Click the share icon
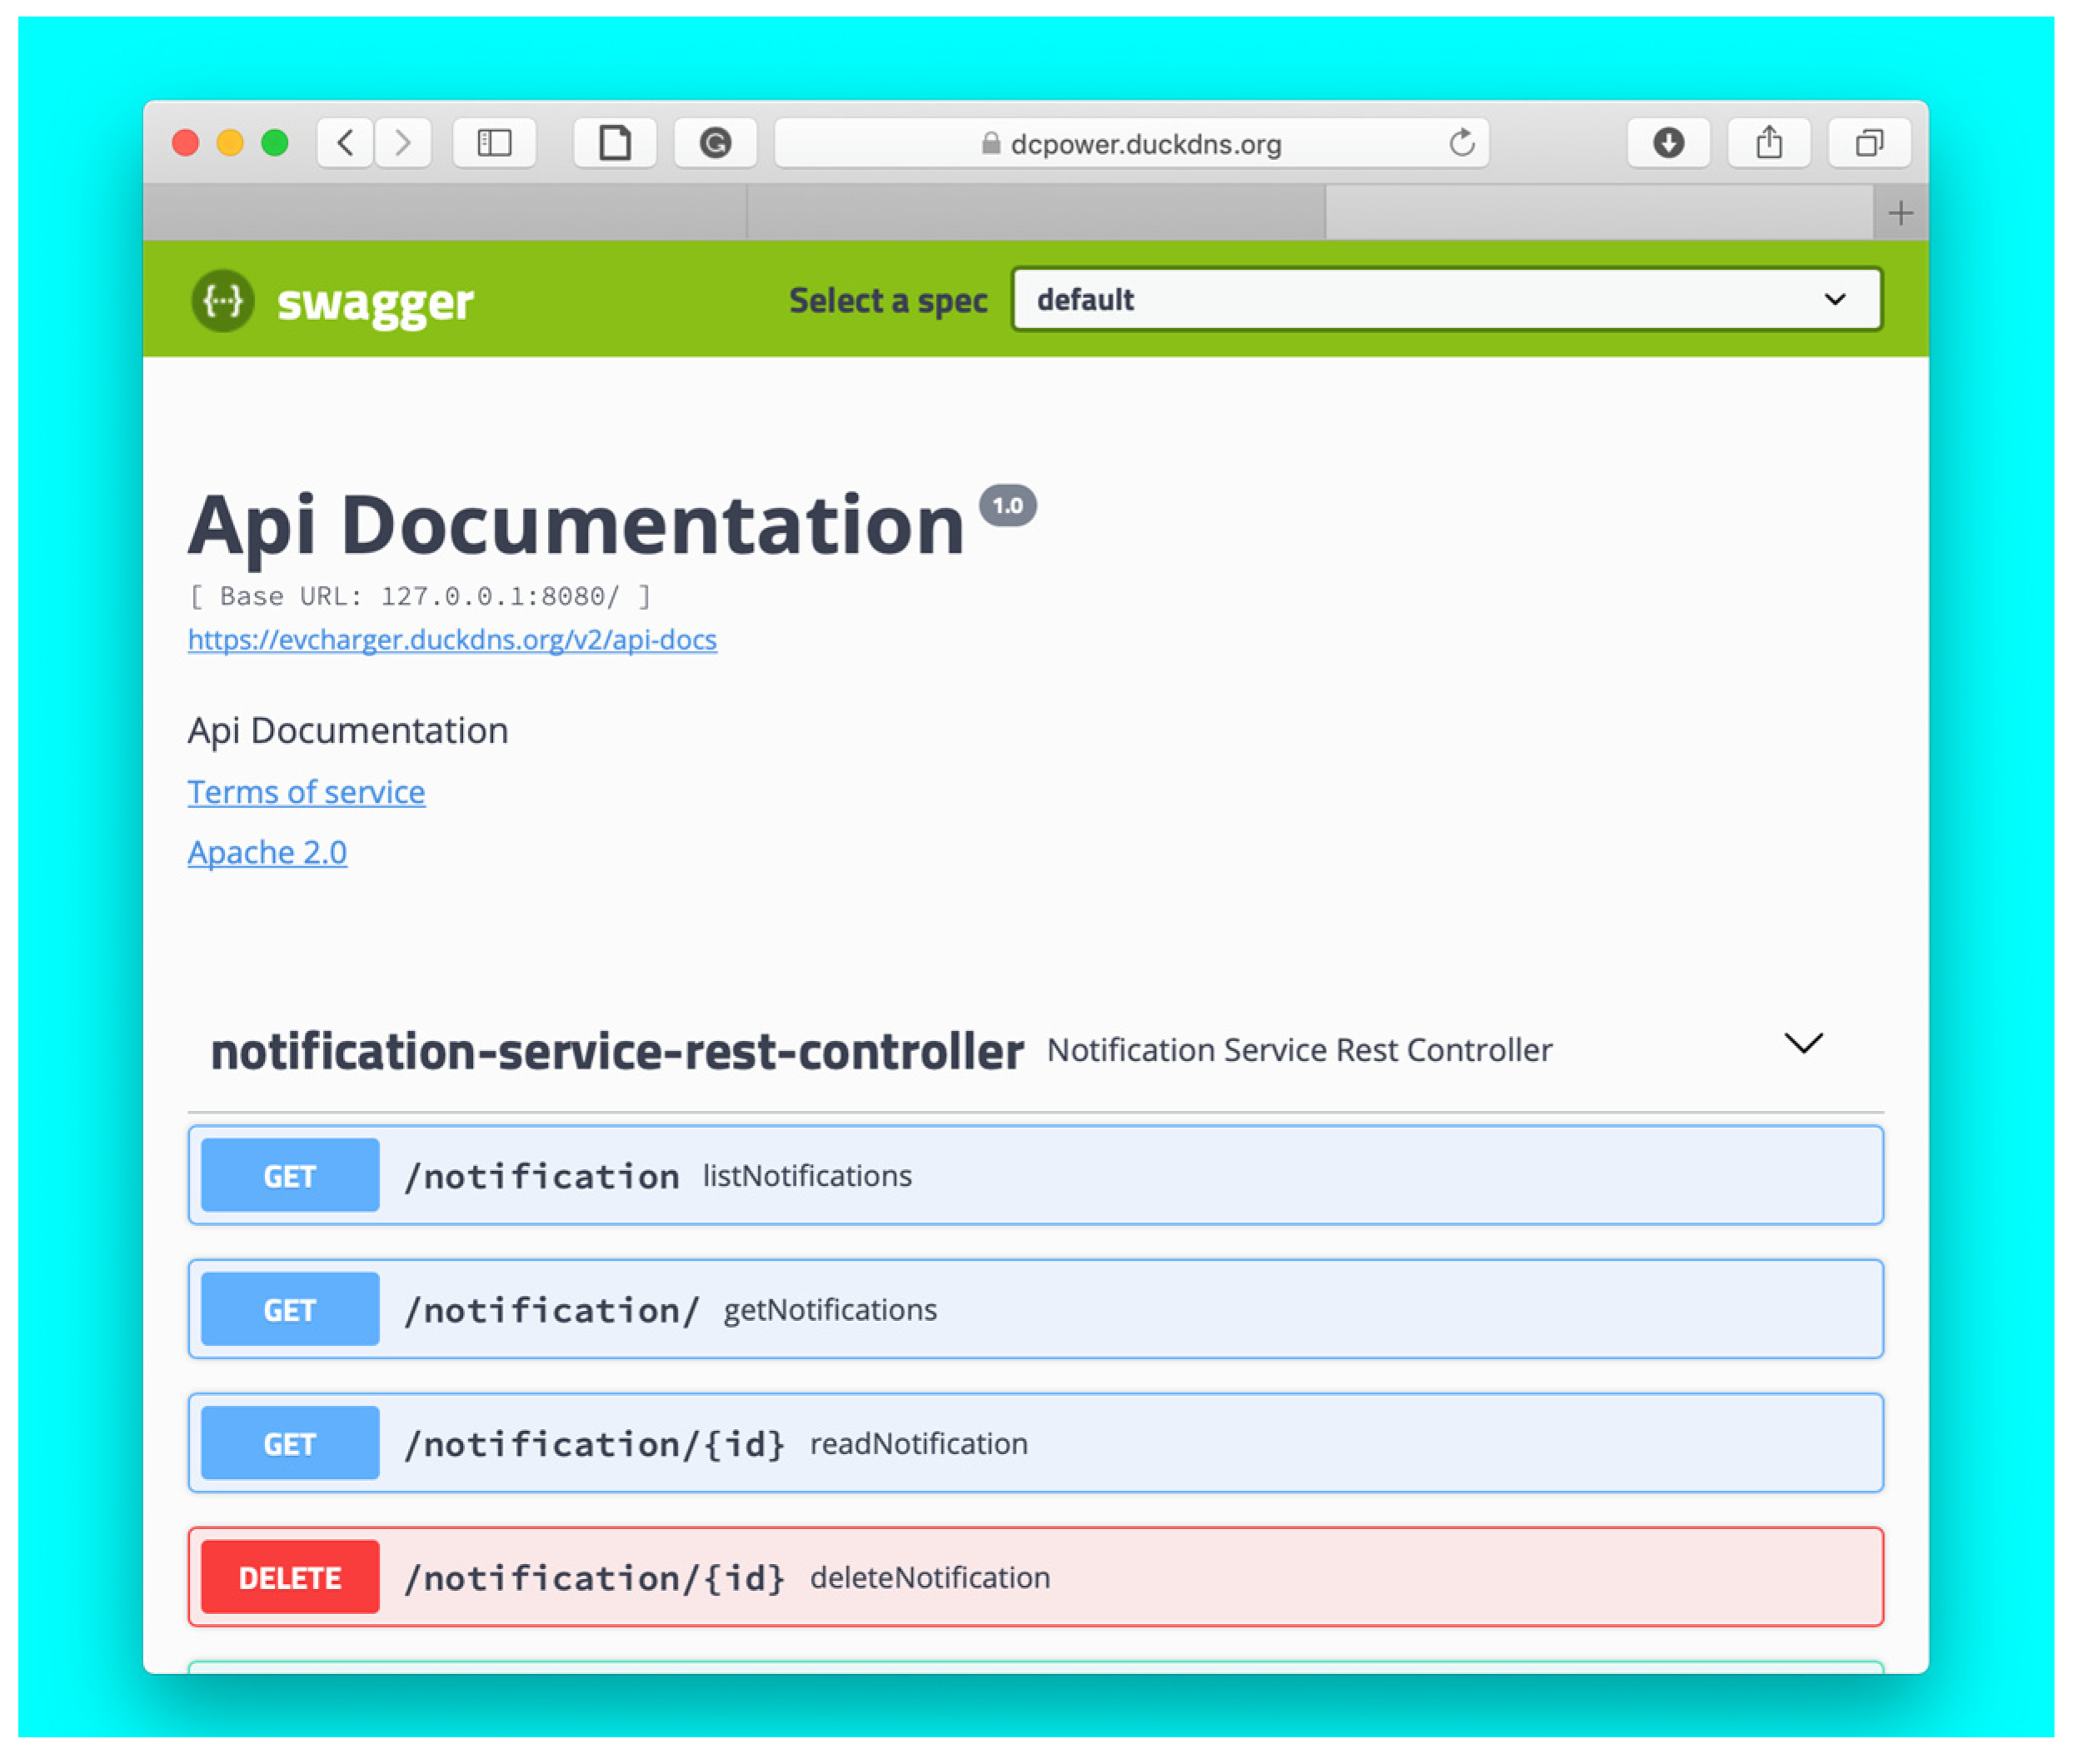The width and height of the screenshot is (2073, 1764). tap(1768, 143)
